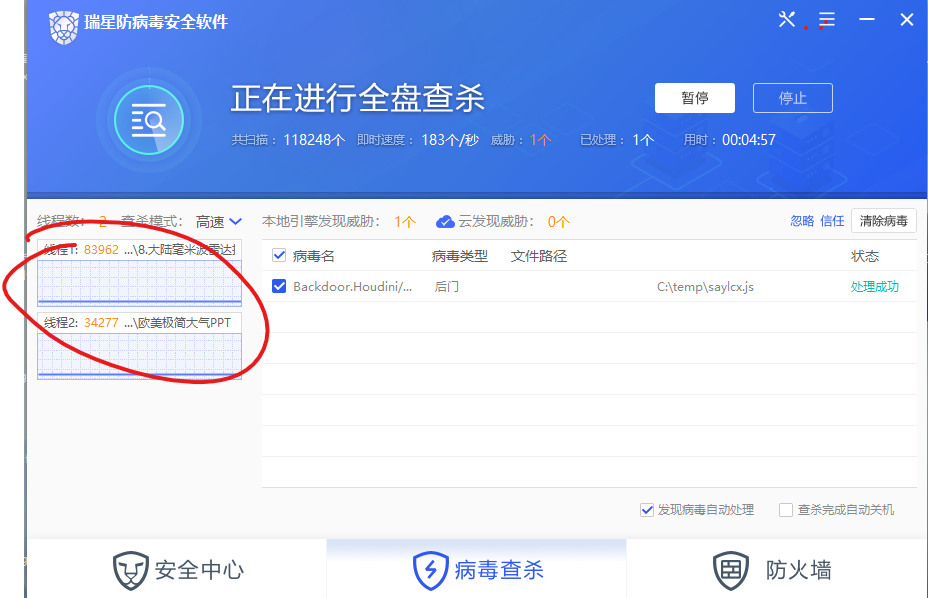Click the 病毒类型 column header
928x598 pixels.
(460, 256)
